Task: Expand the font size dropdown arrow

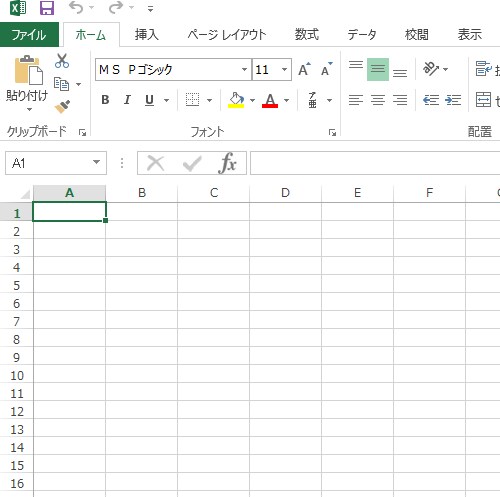Action: 285,70
